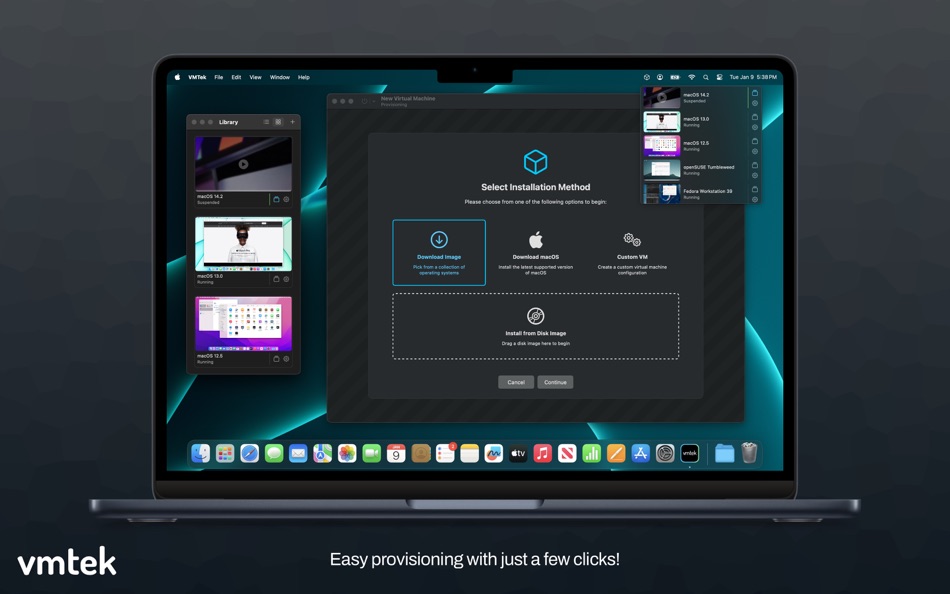Open the Window menu
This screenshot has height=594, width=950.
tap(279, 77)
